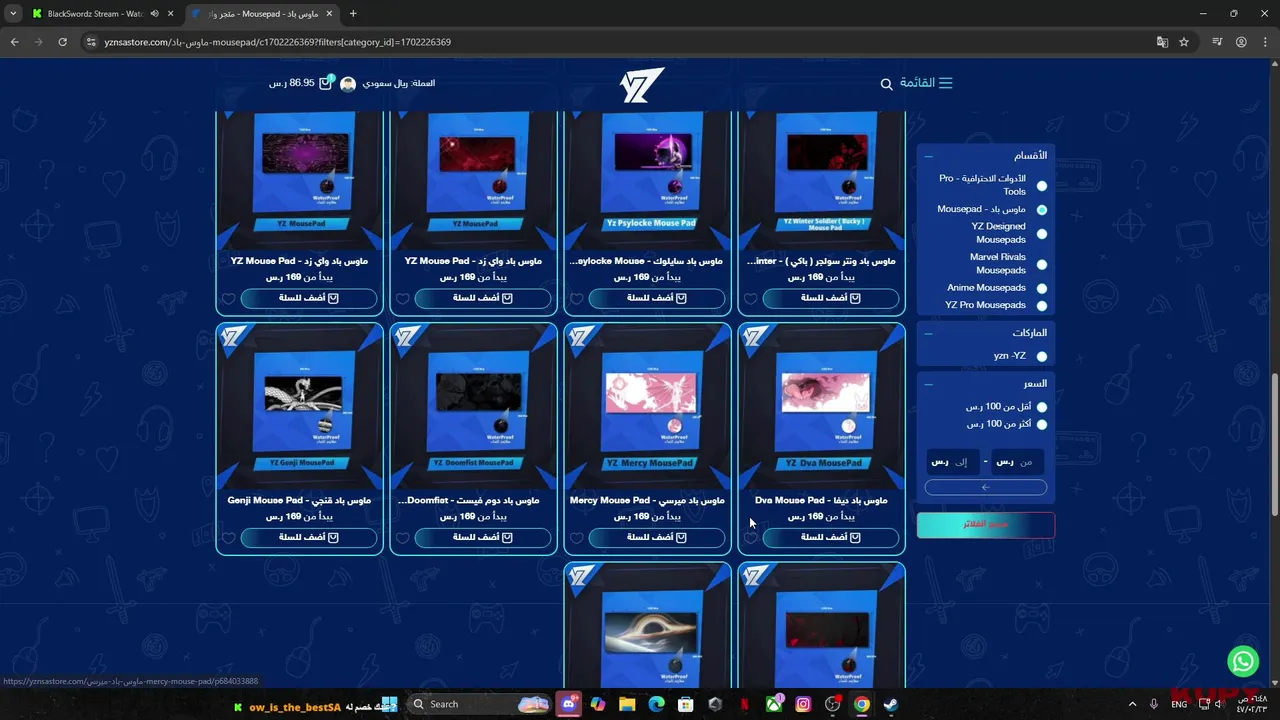1280x720 pixels.
Task: Click the Windows taskbar Search box
Action: point(481,704)
